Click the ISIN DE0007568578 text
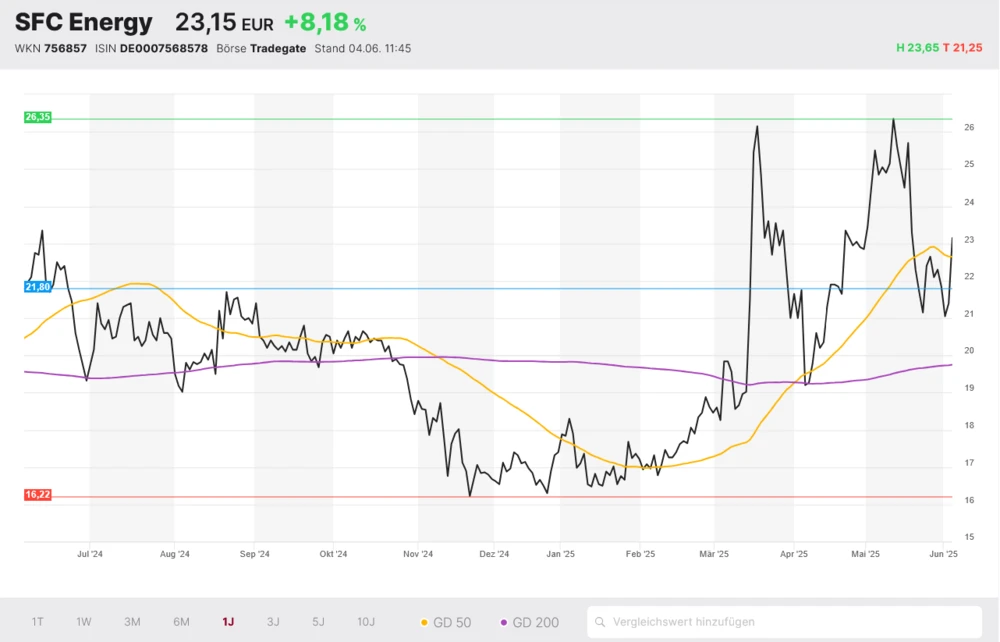 pyautogui.click(x=151, y=48)
